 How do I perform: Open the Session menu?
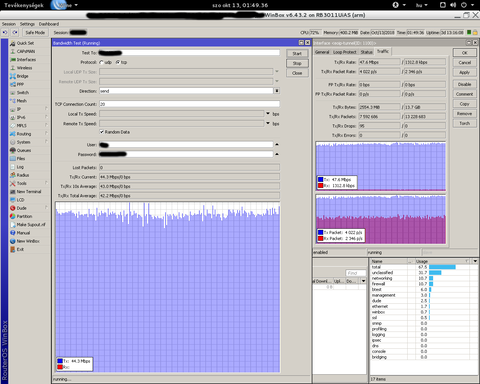9,24
